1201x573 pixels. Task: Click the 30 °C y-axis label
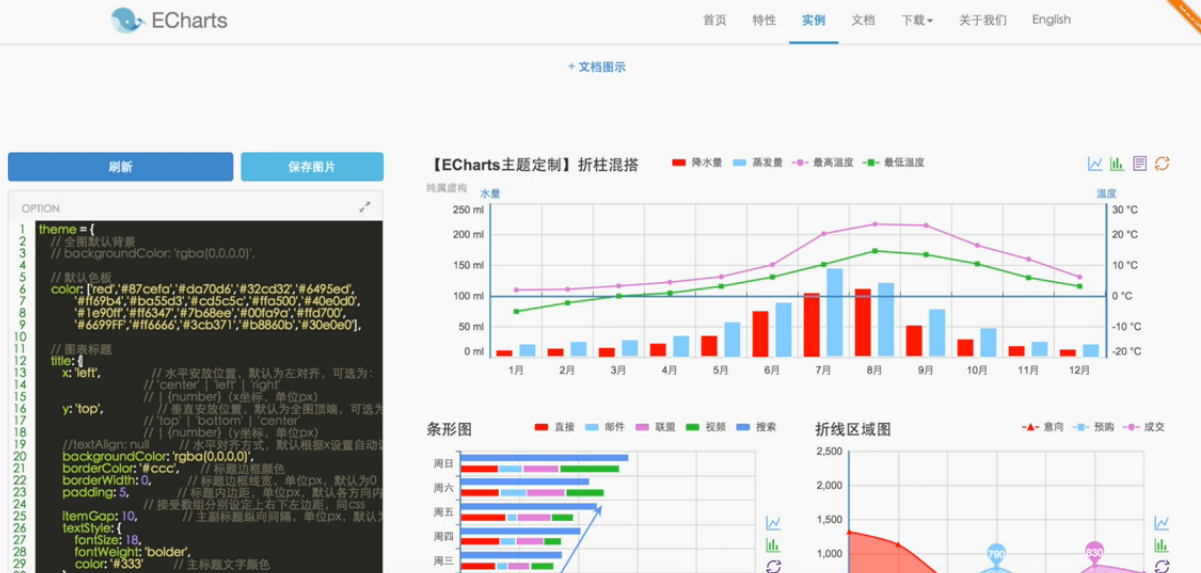pos(1124,210)
